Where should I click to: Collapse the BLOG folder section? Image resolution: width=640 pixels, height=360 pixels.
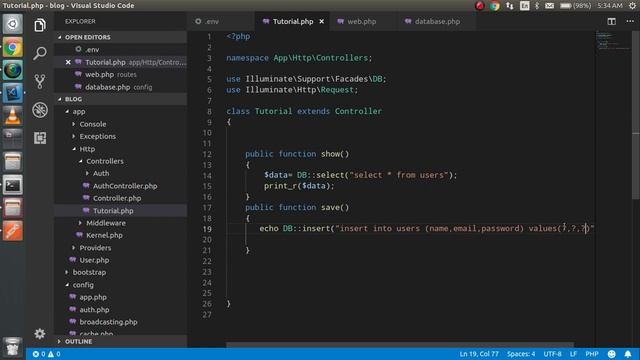click(60, 99)
